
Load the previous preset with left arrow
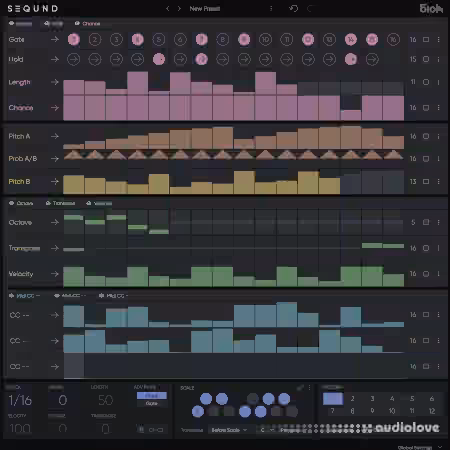click(168, 9)
